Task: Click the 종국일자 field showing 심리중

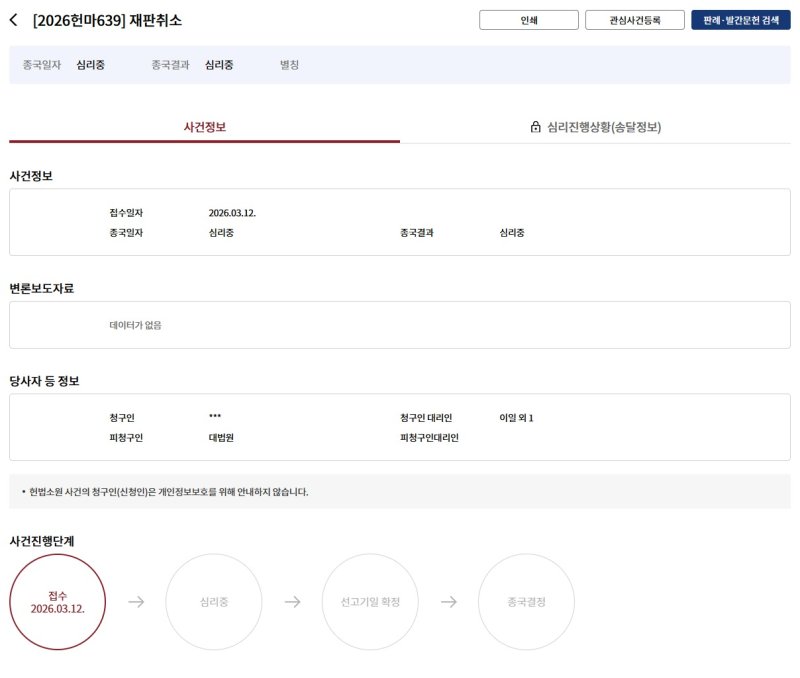Action: 87,65
